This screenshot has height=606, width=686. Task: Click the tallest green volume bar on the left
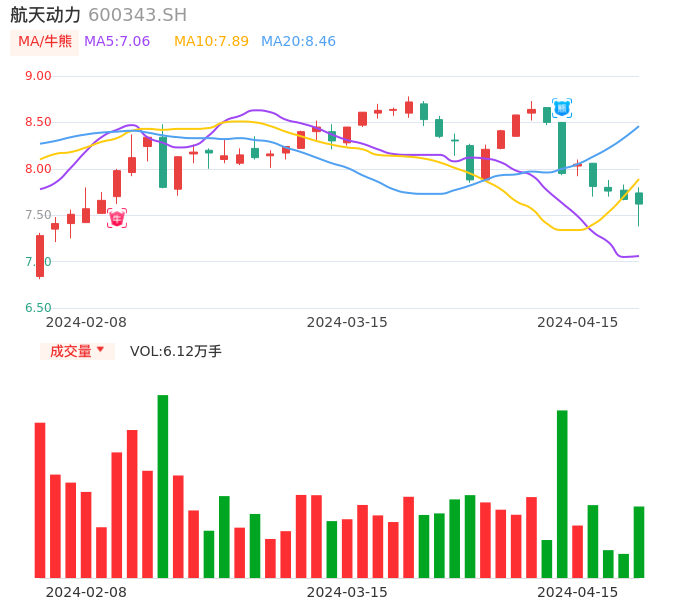click(162, 486)
